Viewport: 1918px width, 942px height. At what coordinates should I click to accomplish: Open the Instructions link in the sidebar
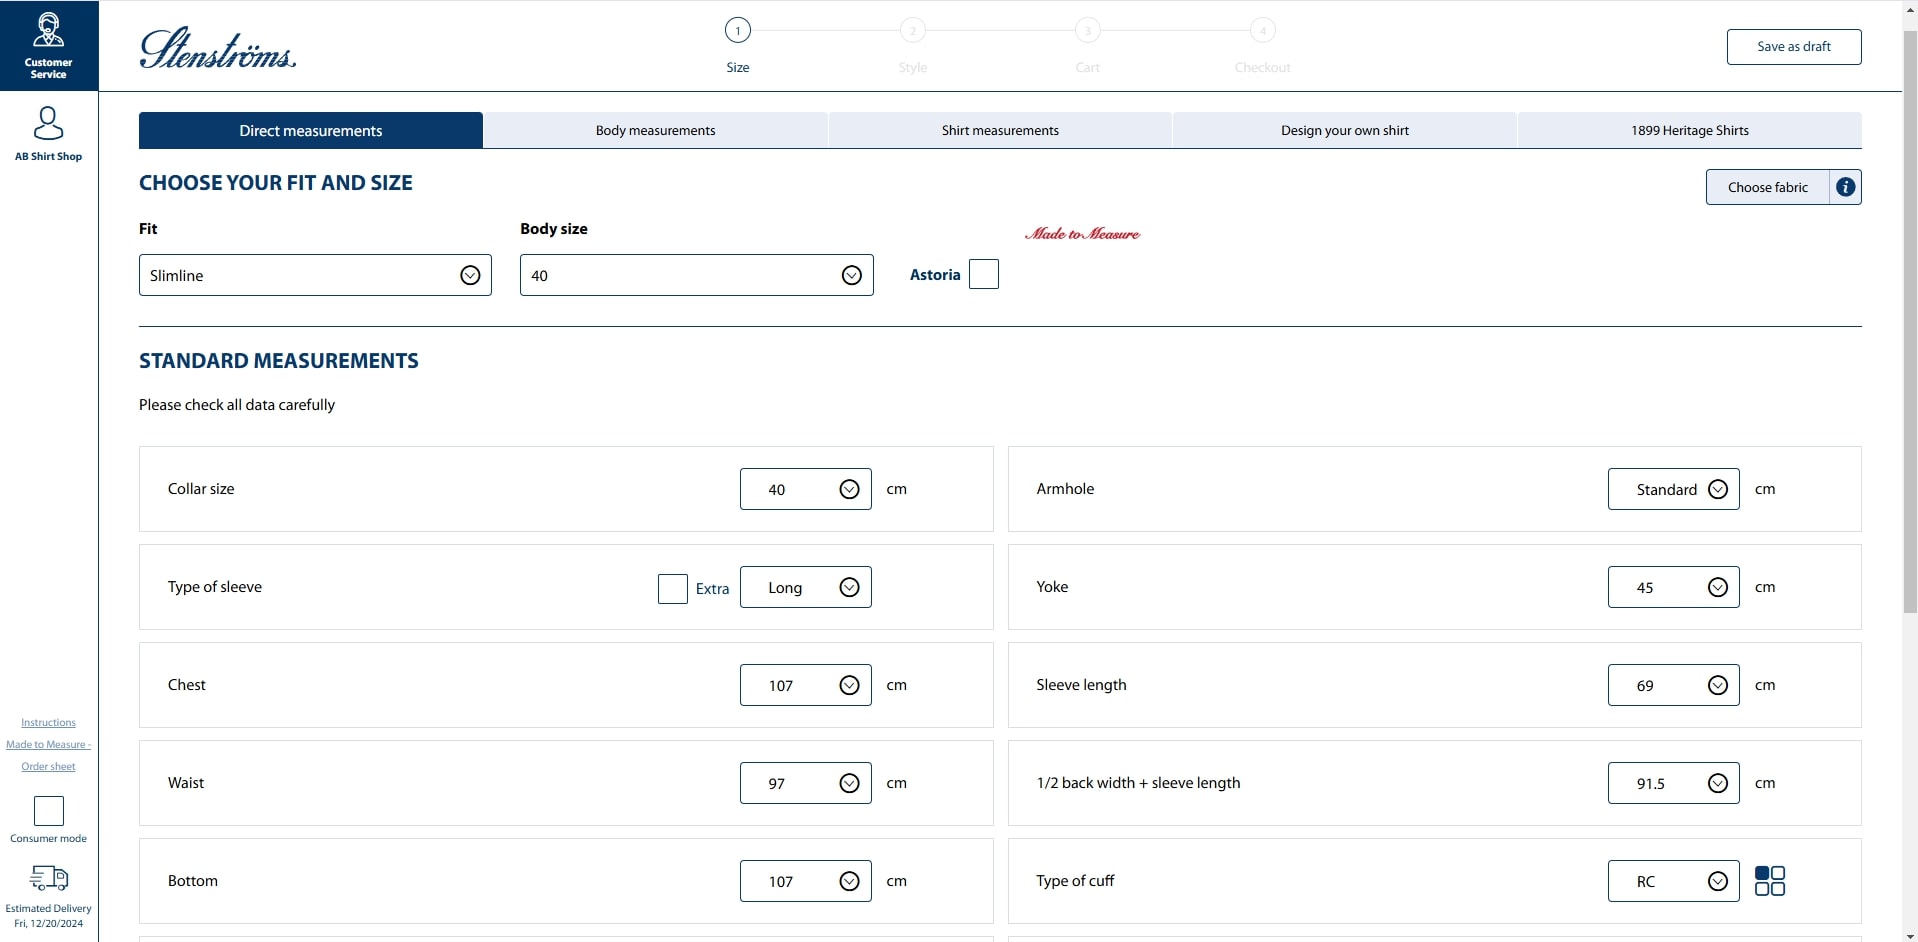tap(48, 722)
